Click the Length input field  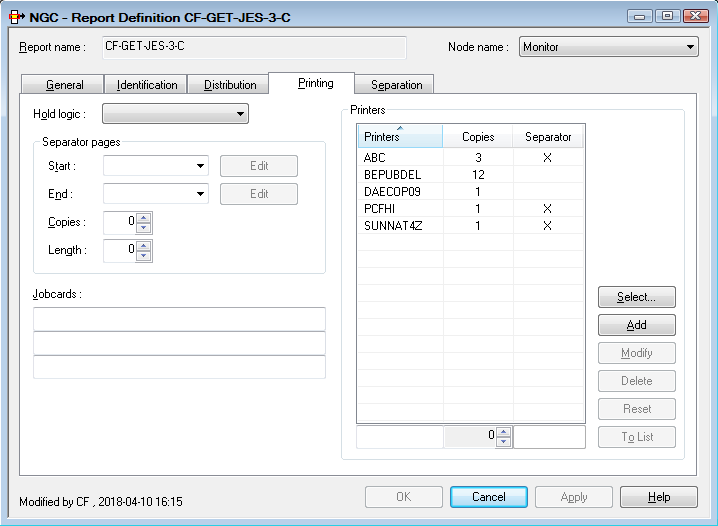(x=120, y=250)
